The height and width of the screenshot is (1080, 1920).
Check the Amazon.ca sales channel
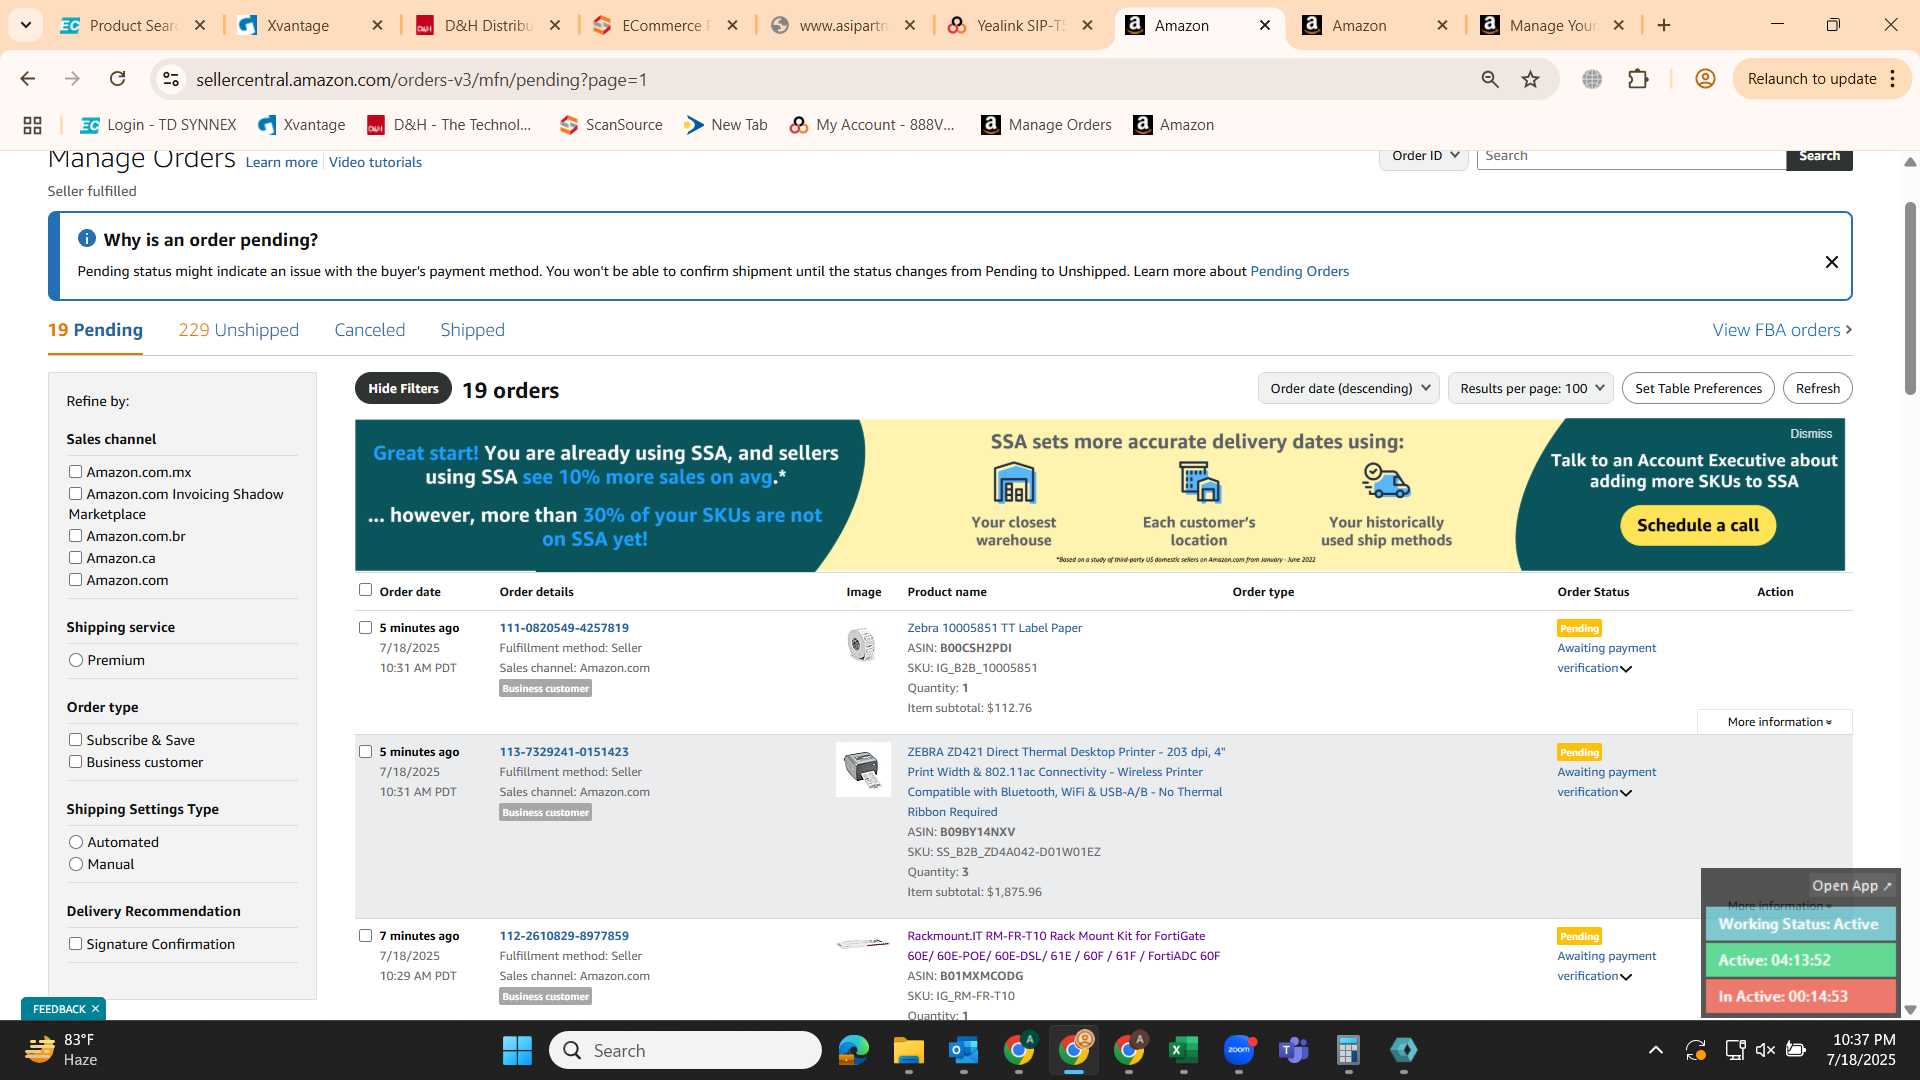click(x=75, y=558)
